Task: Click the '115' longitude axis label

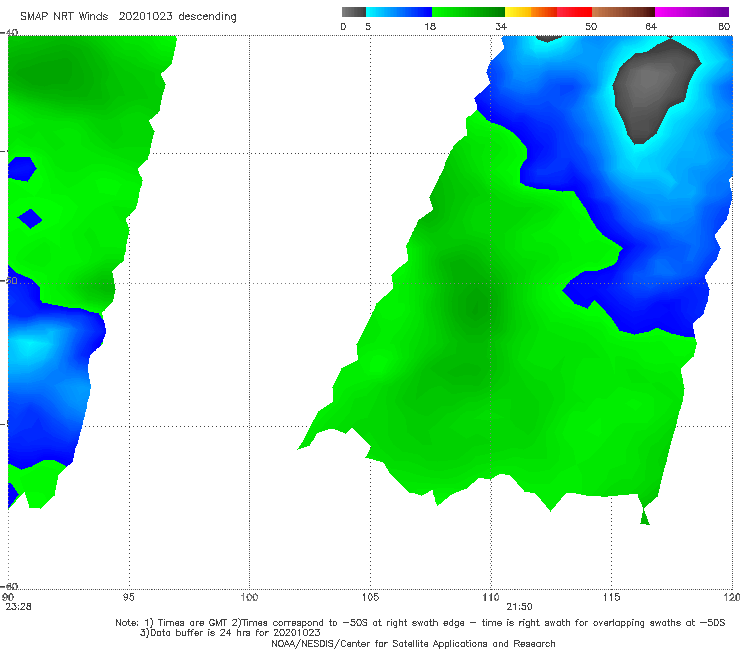Action: (611, 597)
